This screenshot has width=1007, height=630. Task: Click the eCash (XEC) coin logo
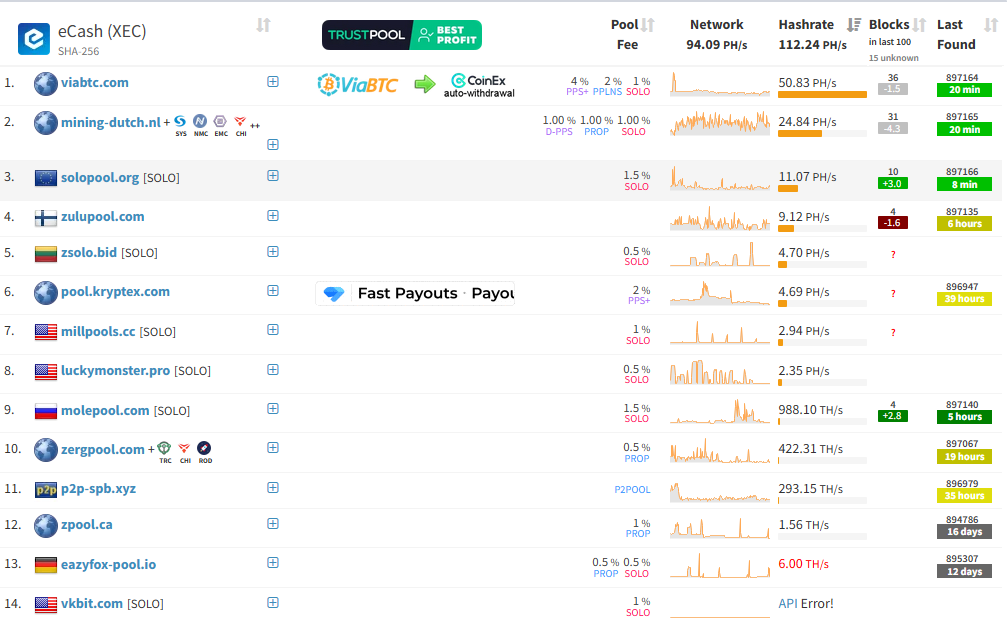34,39
